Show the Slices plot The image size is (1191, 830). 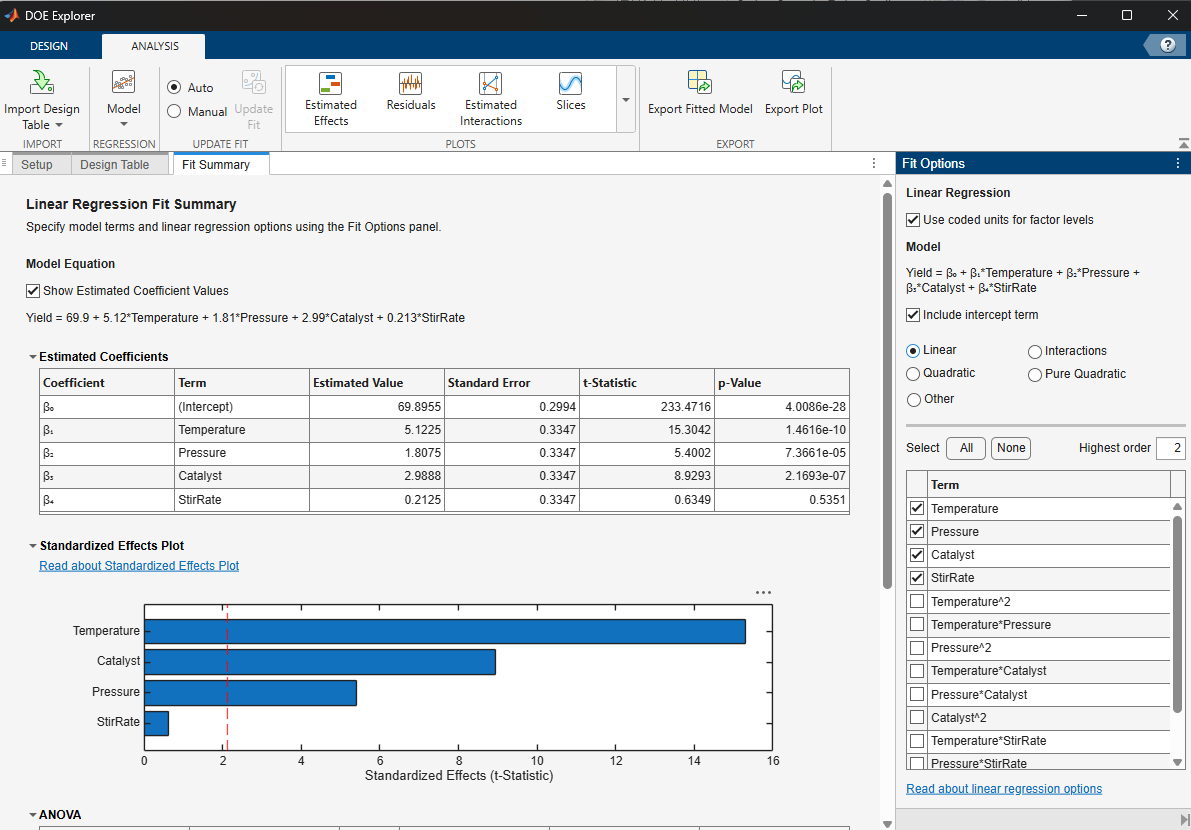coord(570,93)
